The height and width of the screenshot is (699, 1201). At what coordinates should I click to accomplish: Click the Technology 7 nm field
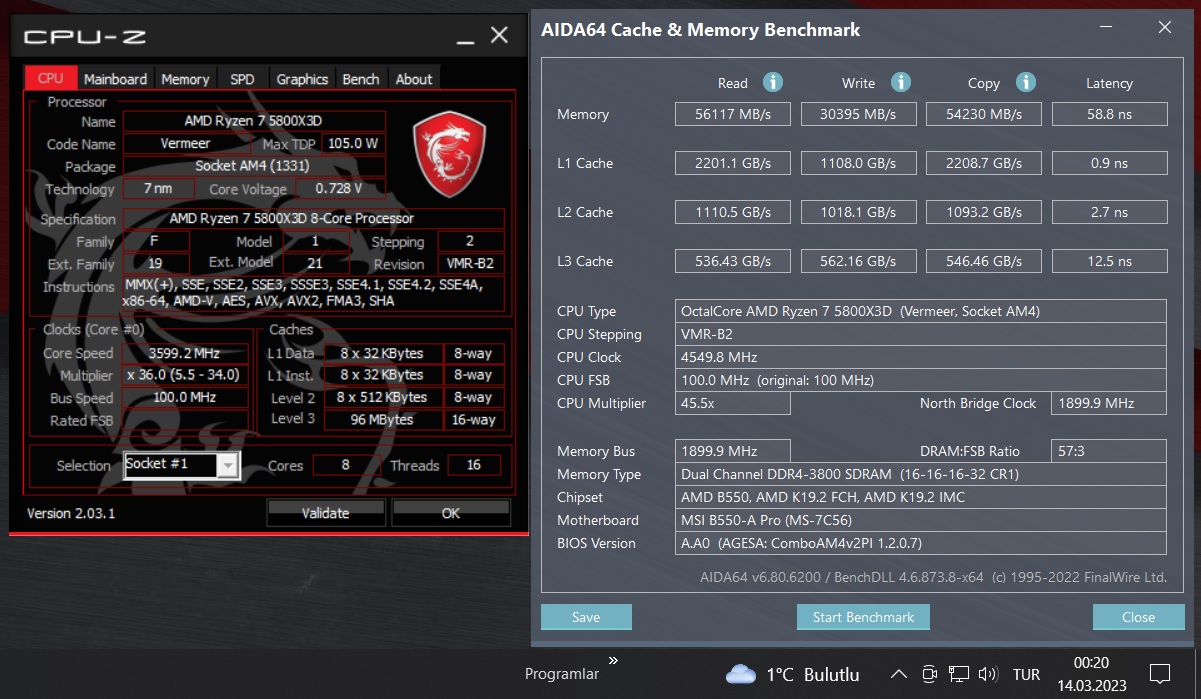pyautogui.click(x=156, y=188)
